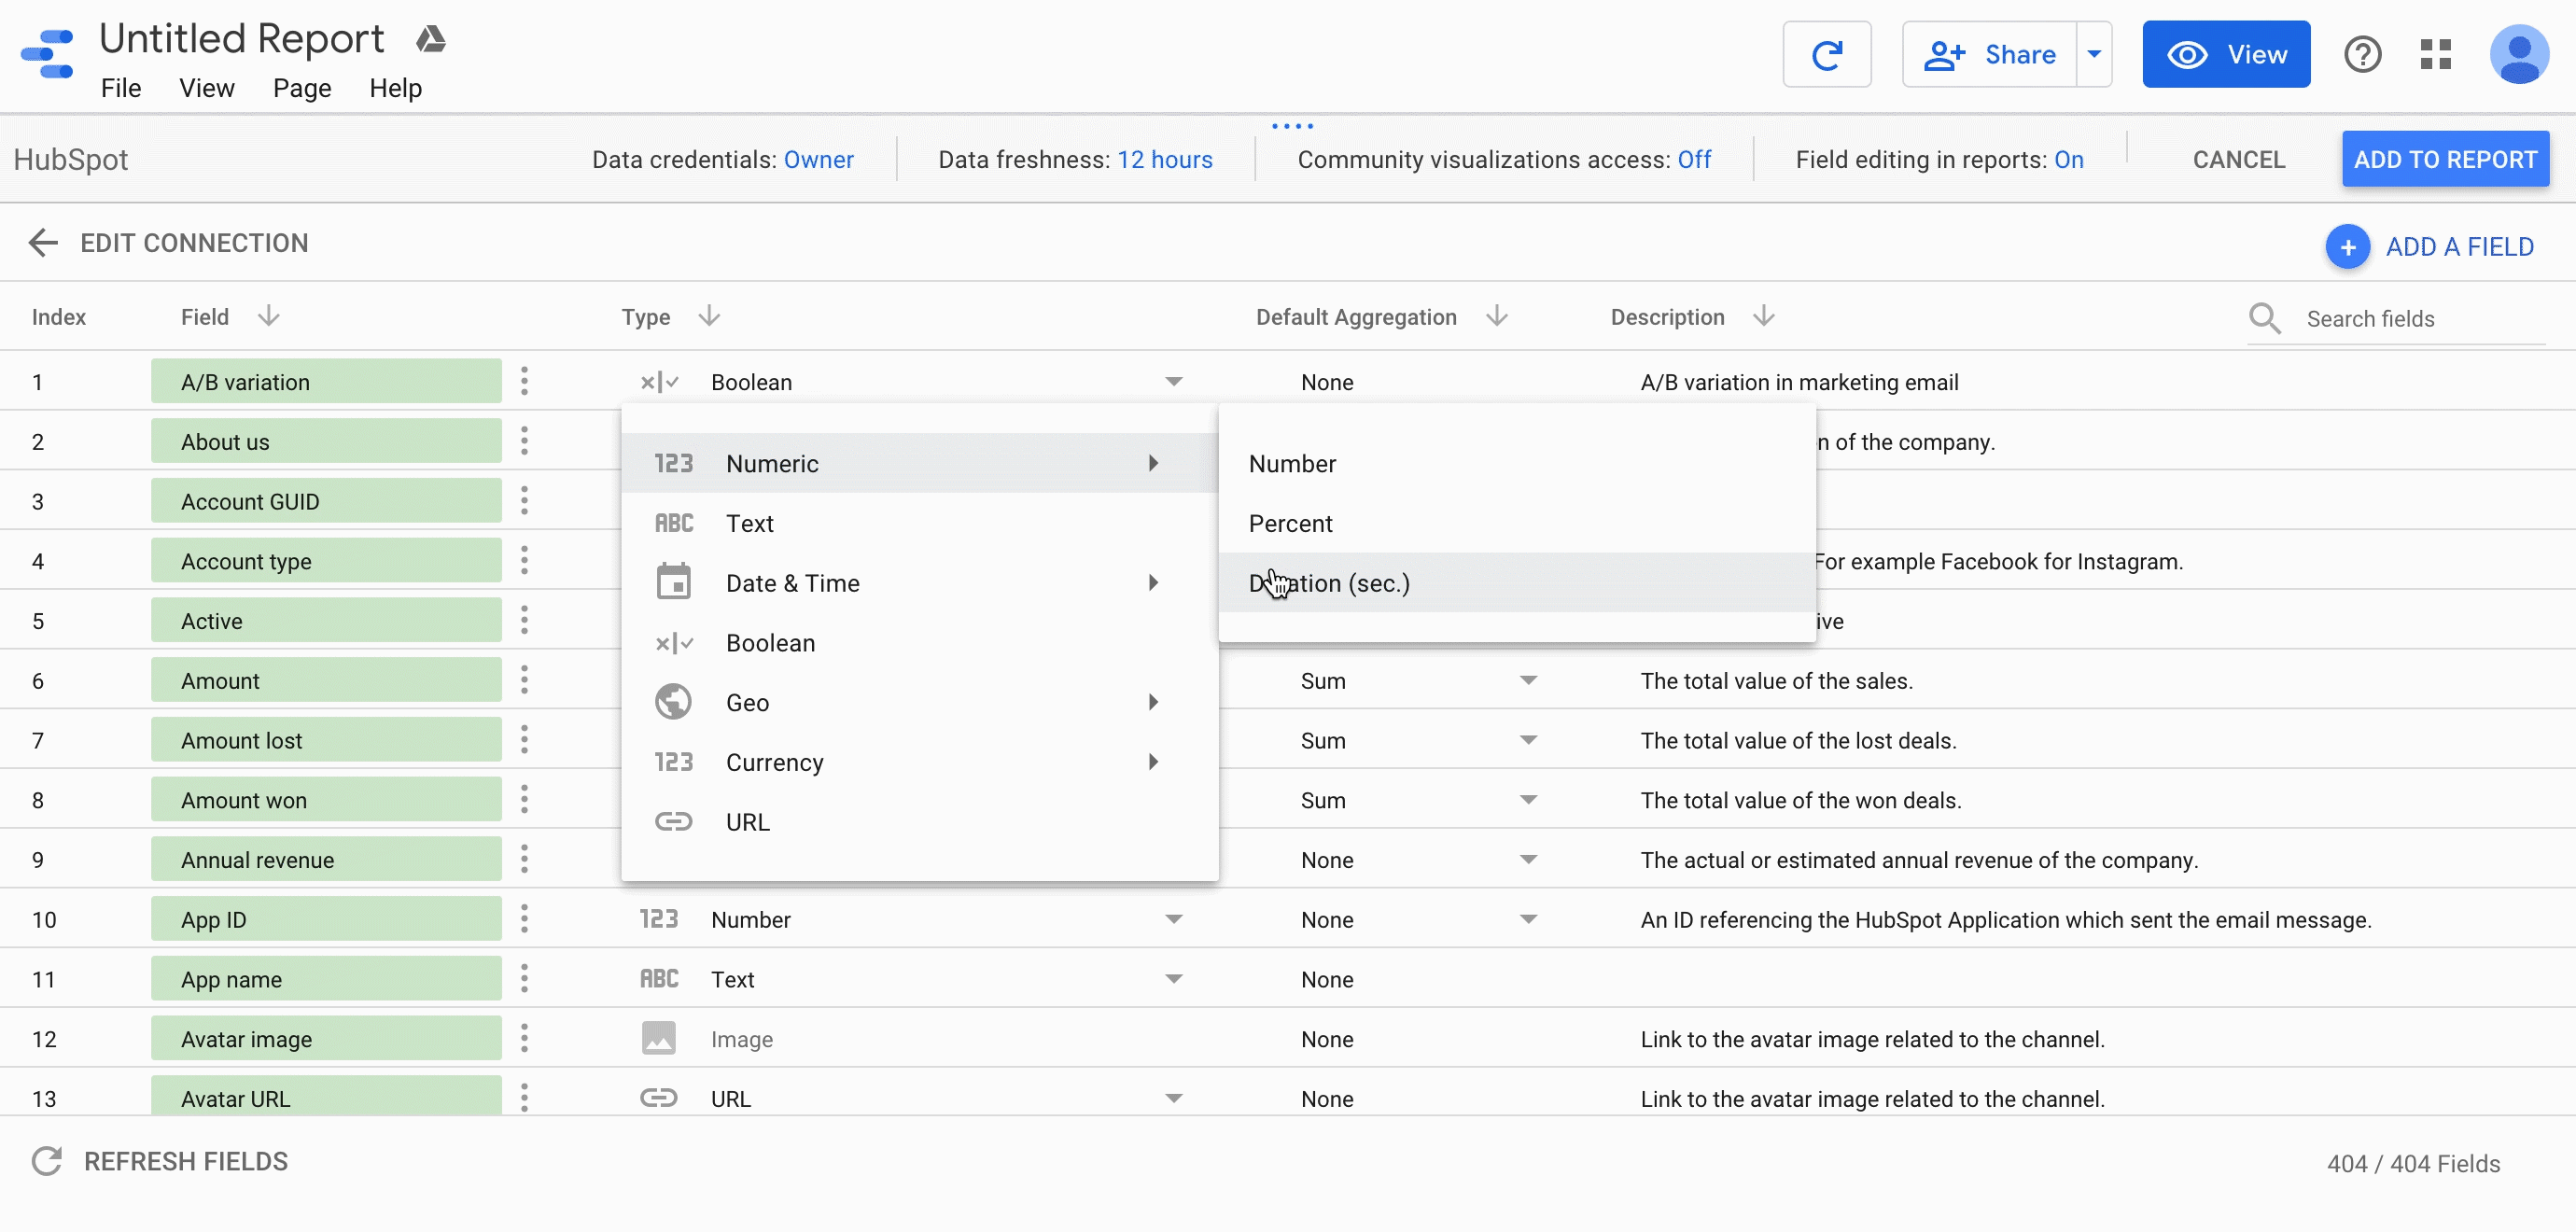Select URL in type menu
The height and width of the screenshot is (1232, 2576).
click(919, 822)
